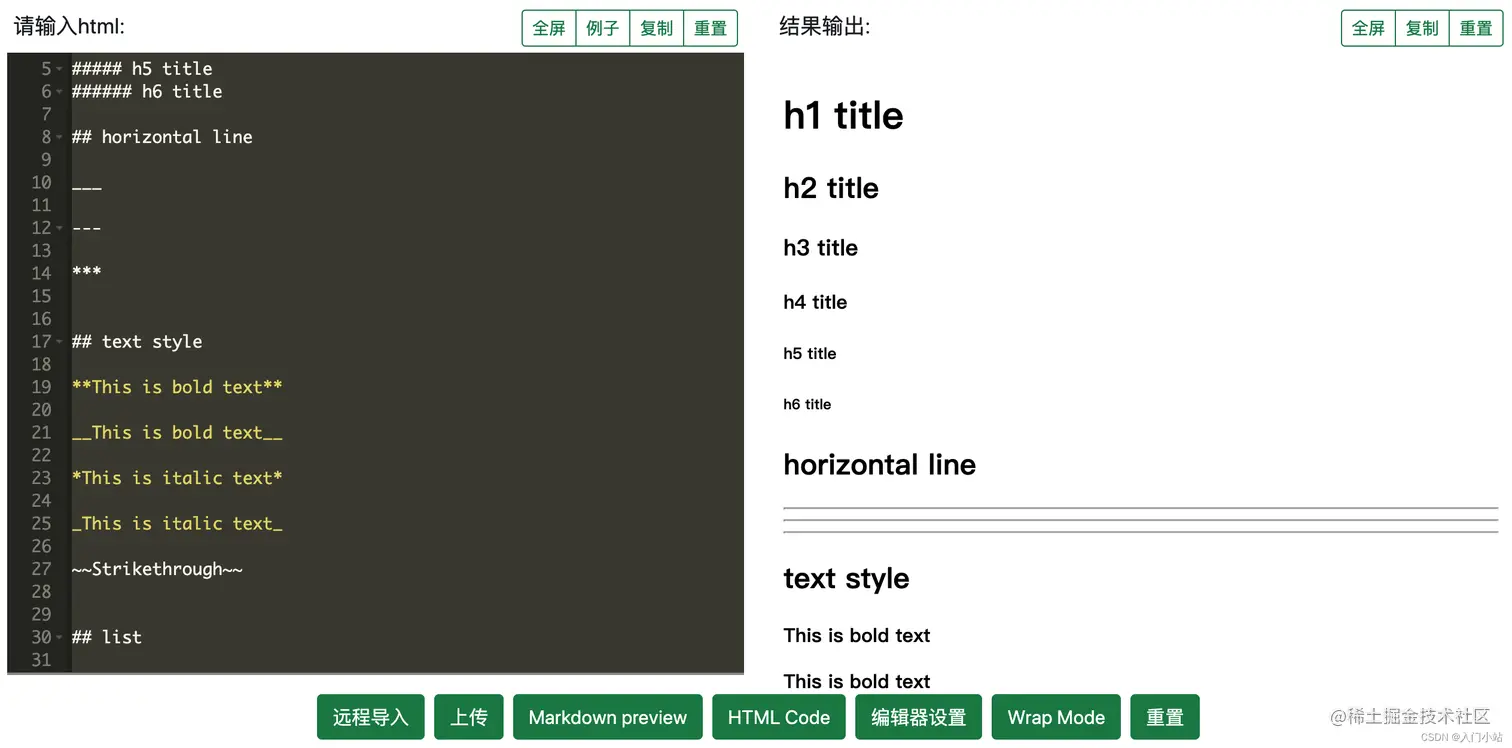This screenshot has height=748, width=1512.
Task: Click 'horizontal line' heading in the output
Action: click(880, 465)
